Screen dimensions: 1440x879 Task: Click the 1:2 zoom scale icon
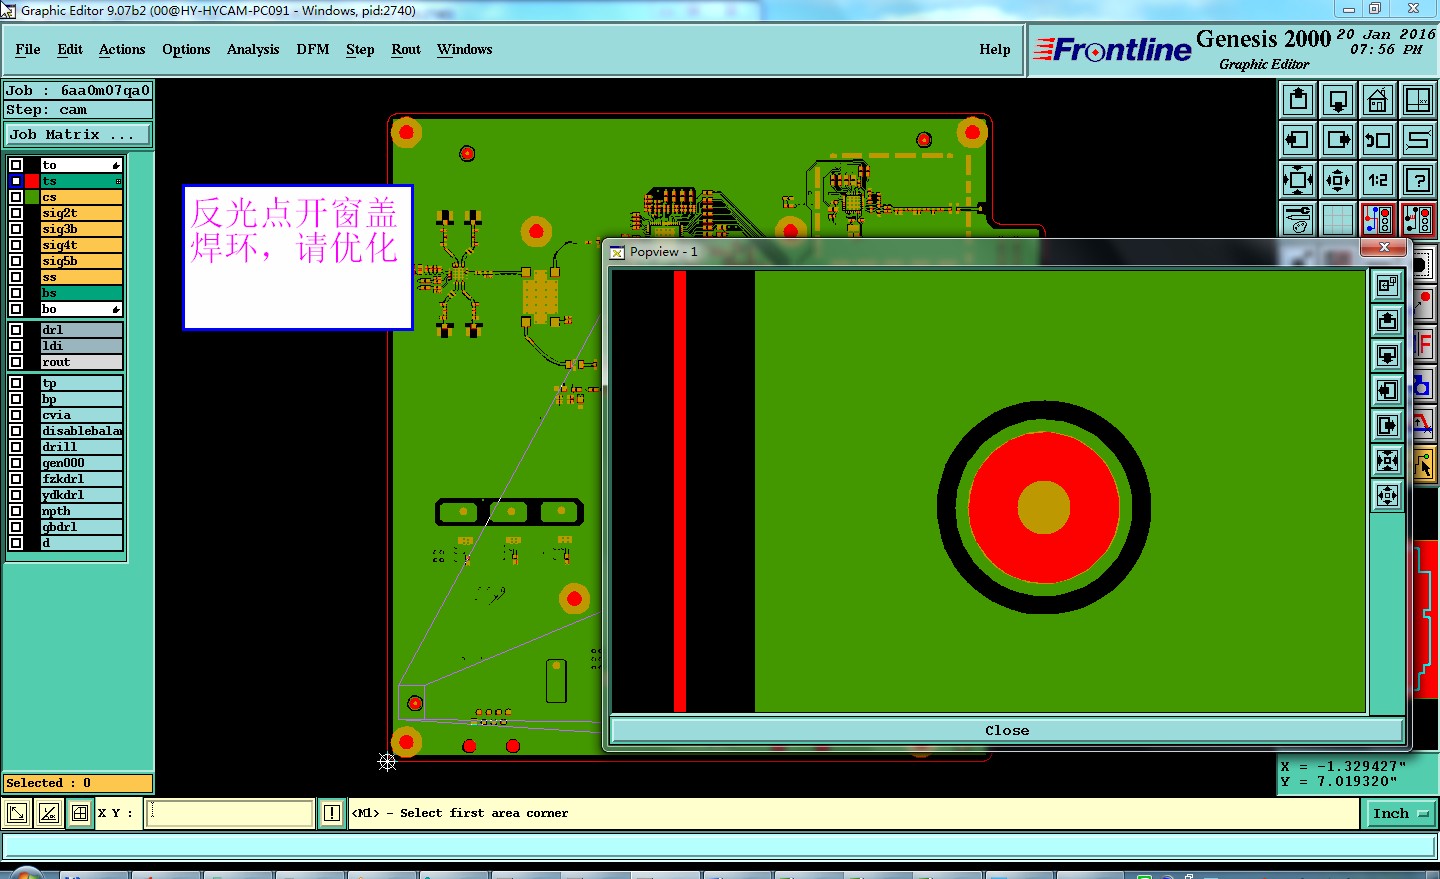[1378, 180]
